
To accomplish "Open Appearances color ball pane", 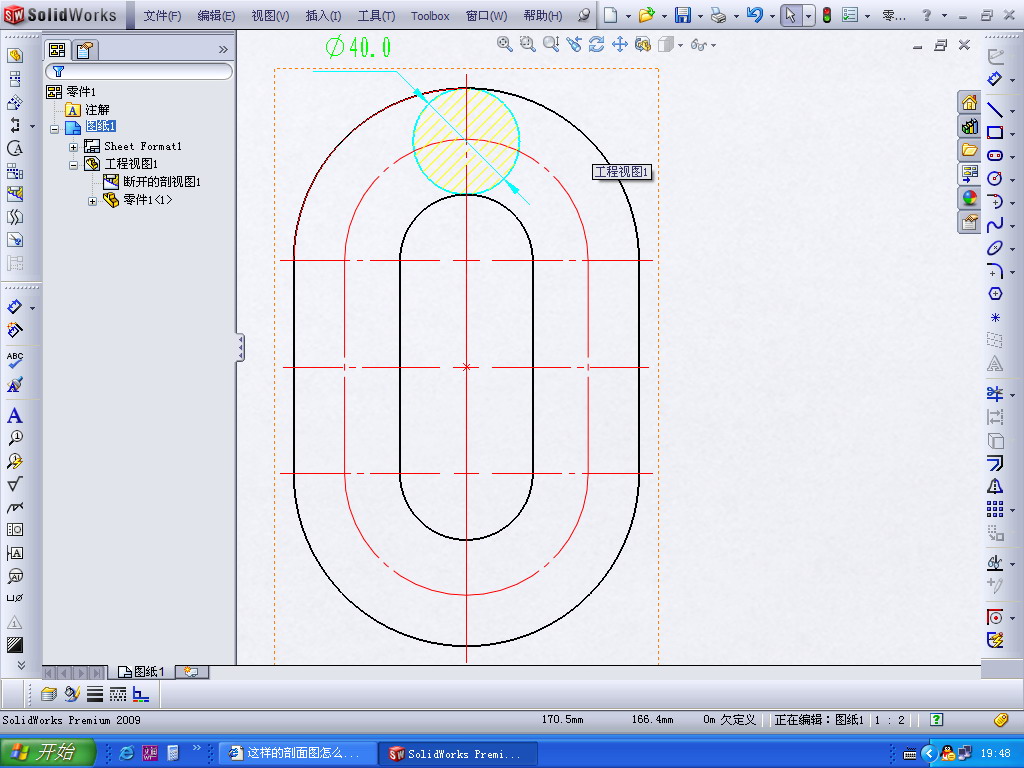I will (969, 198).
